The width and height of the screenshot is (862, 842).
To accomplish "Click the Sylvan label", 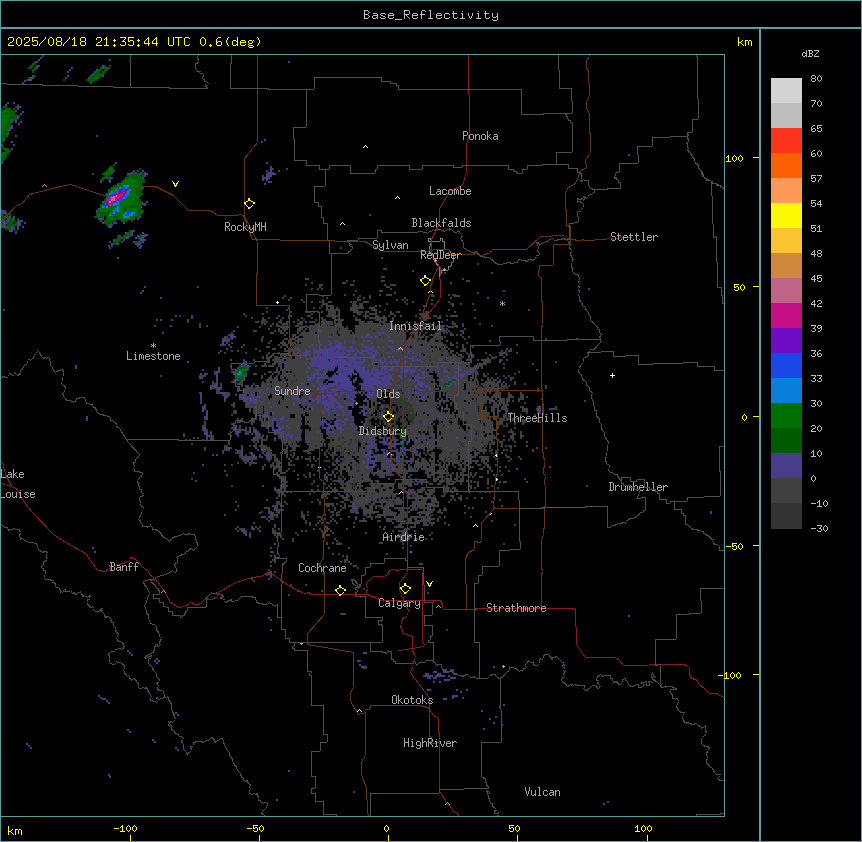I will (390, 245).
